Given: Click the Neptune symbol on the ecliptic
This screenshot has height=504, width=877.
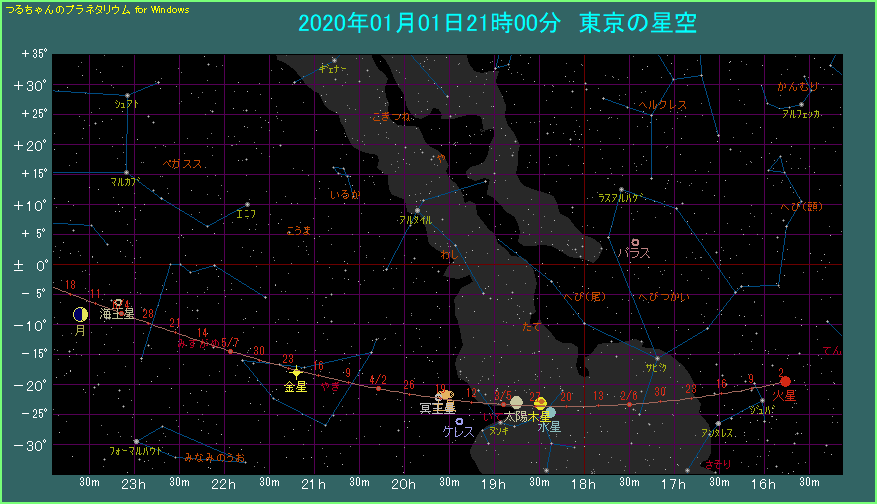Looking at the screenshot, I should tap(119, 303).
